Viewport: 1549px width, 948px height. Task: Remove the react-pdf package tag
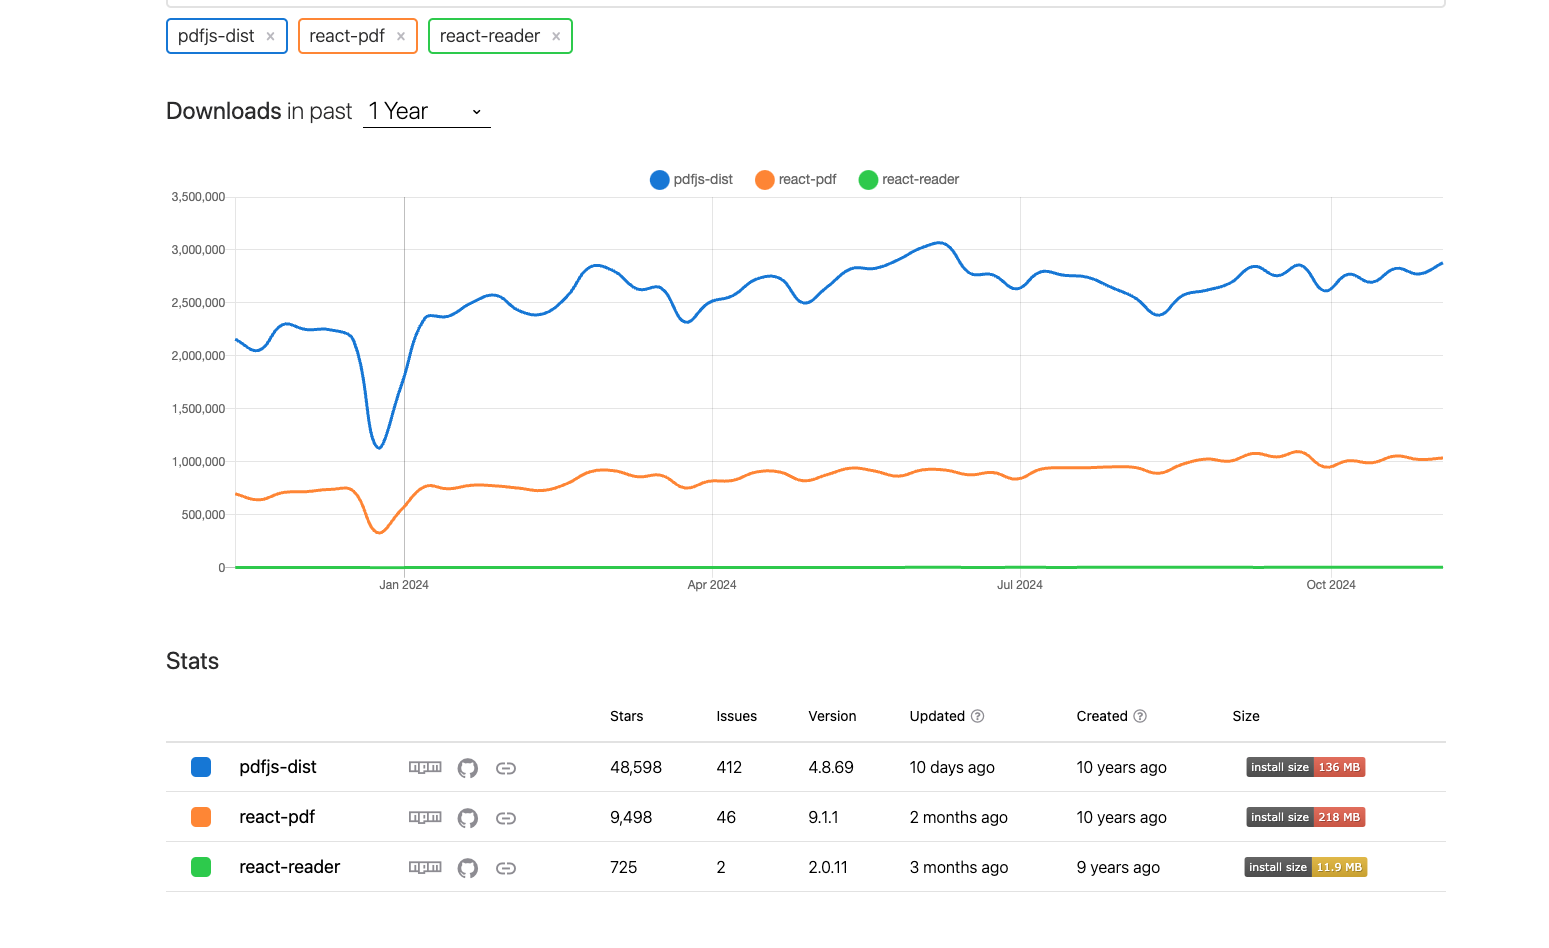[400, 36]
